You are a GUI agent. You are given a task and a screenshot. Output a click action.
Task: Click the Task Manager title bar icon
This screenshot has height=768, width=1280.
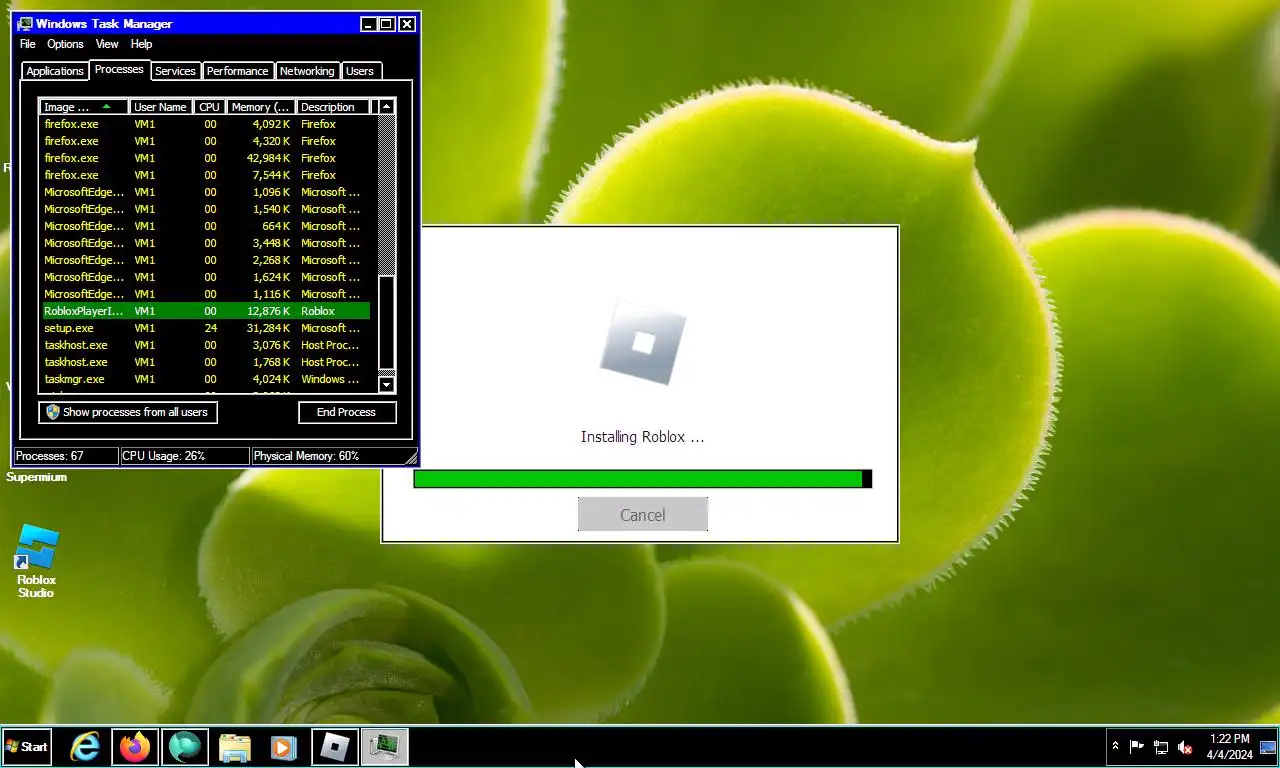click(25, 24)
